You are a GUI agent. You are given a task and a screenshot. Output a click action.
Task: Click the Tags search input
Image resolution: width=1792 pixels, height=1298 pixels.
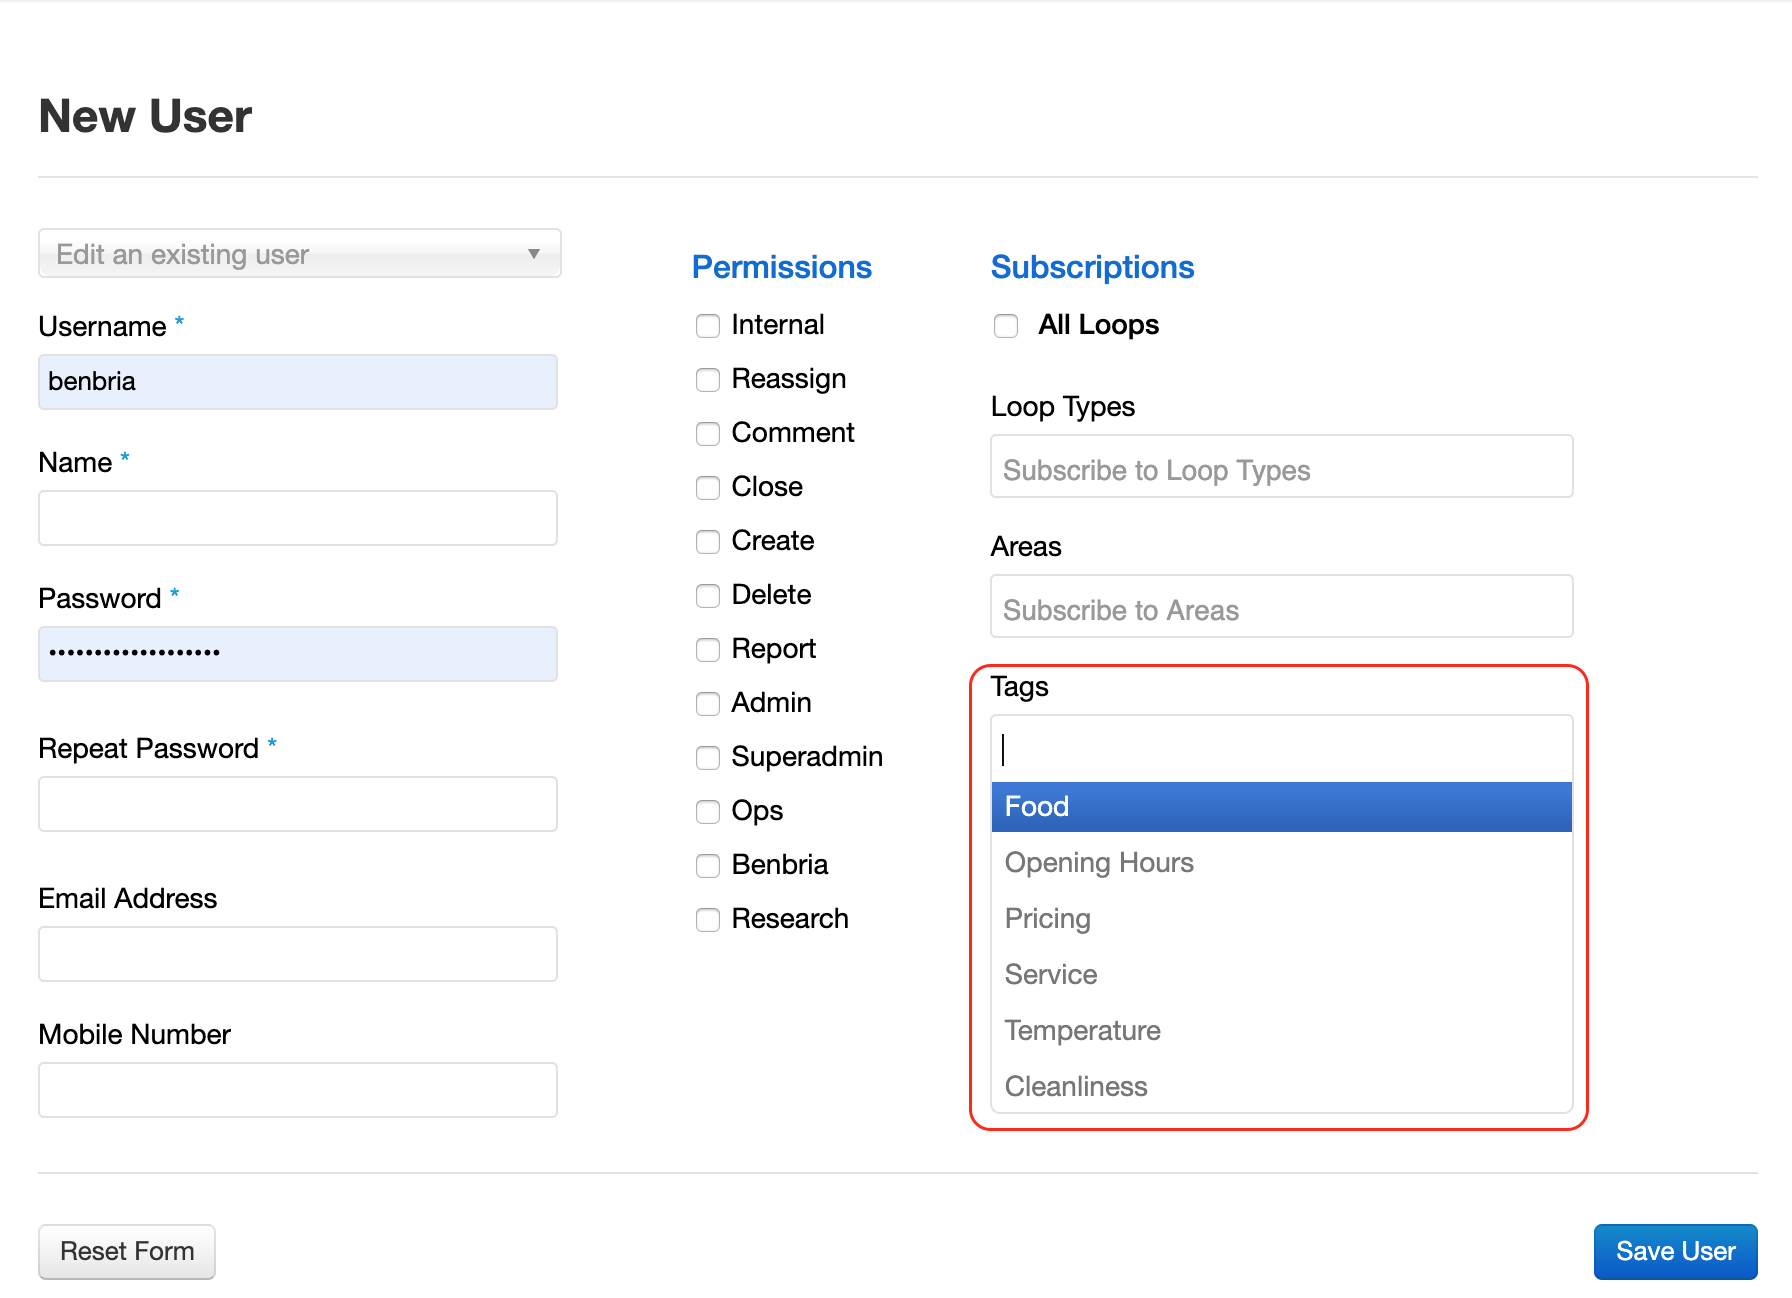point(1281,749)
